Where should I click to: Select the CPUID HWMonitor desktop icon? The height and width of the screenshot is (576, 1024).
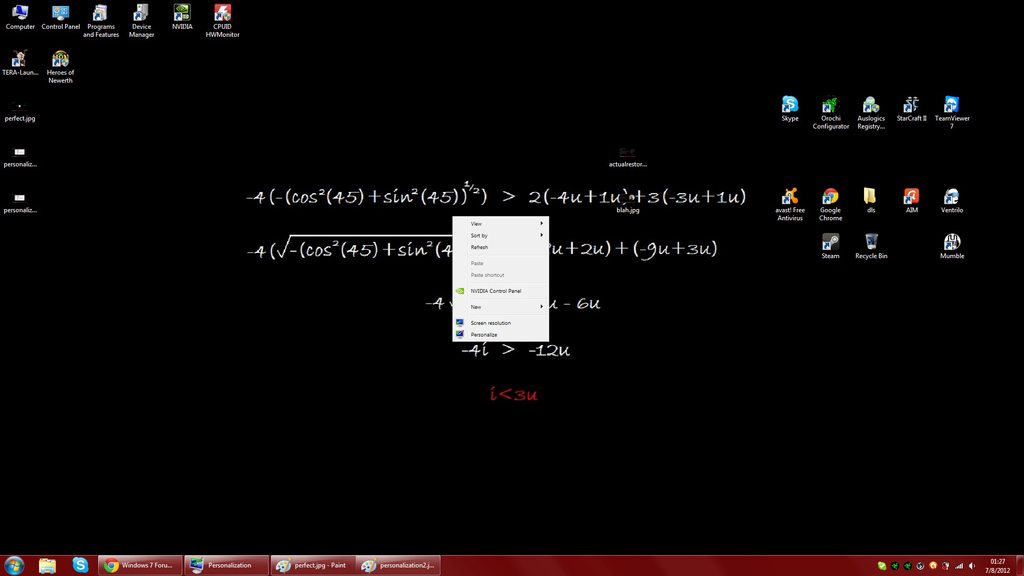[222, 22]
